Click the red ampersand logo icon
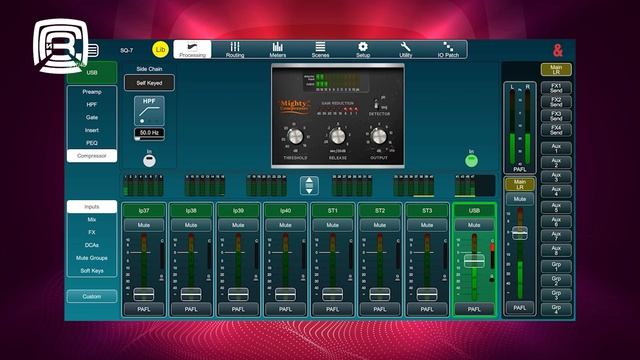Viewport: 640px width, 360px height. pos(558,50)
